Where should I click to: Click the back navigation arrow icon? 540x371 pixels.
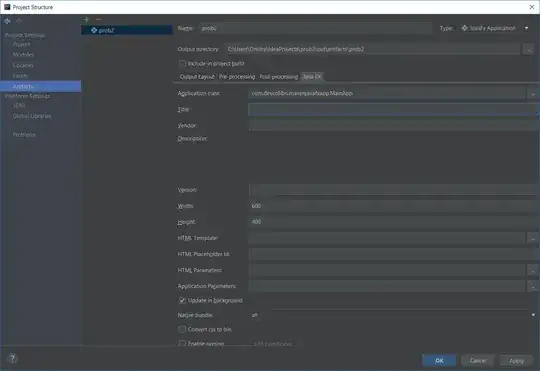[x=7, y=21]
